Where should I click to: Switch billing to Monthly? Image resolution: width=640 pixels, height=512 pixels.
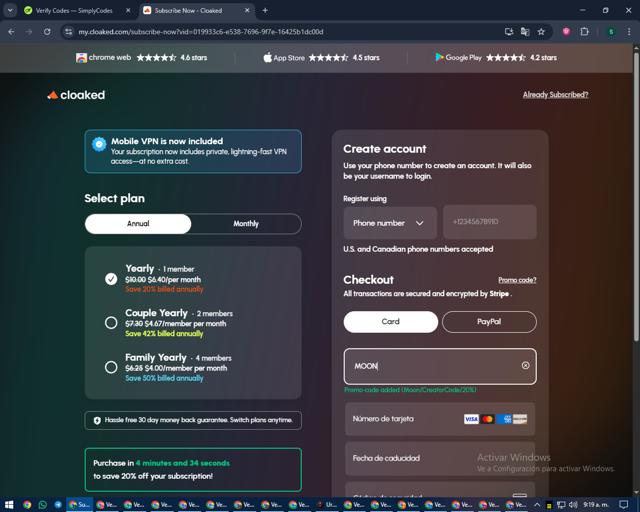click(x=246, y=224)
